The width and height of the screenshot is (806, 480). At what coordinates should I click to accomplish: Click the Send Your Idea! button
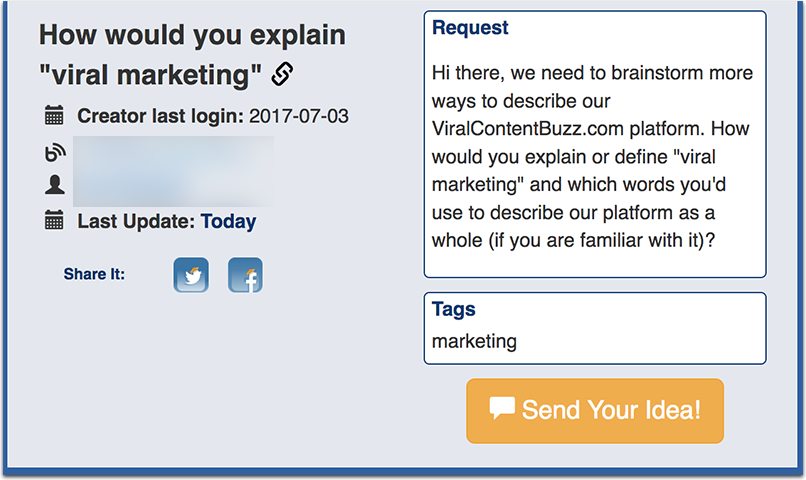coord(595,411)
